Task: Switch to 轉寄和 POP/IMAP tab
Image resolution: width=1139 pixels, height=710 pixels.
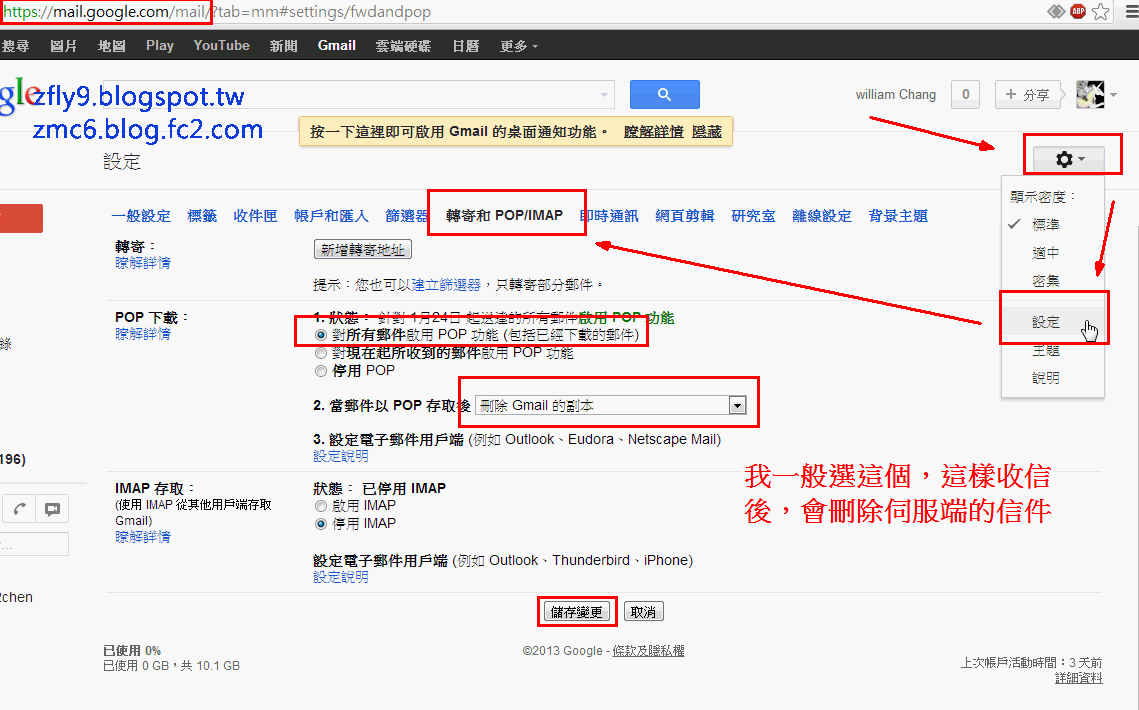Action: [x=505, y=216]
